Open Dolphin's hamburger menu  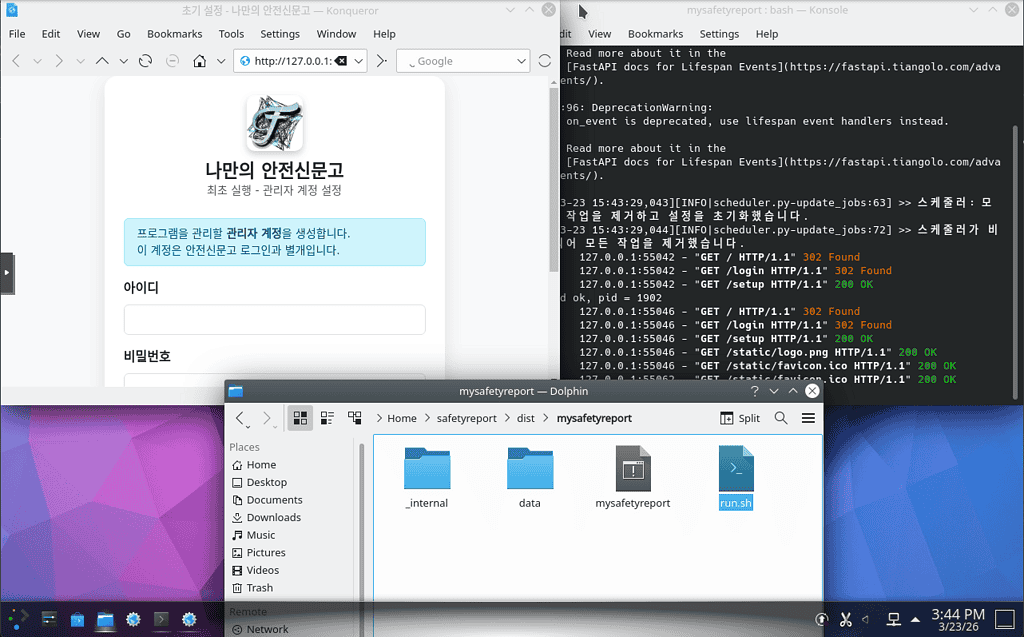tap(808, 418)
